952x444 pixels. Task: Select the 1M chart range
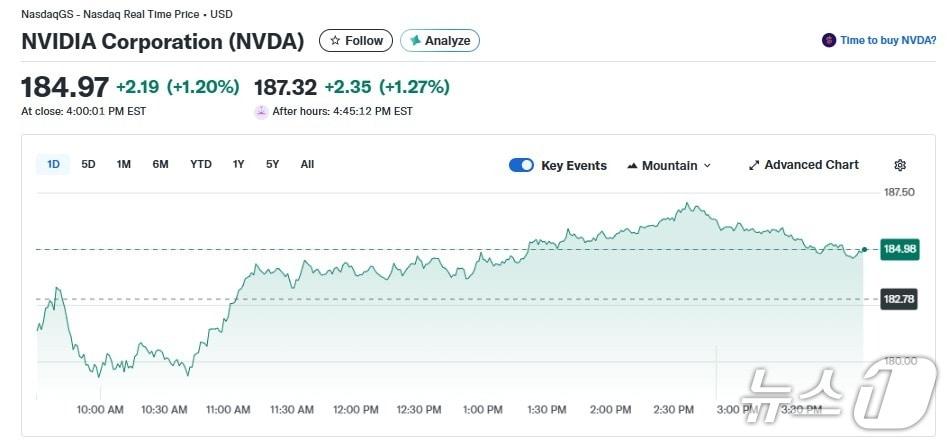[123, 165]
